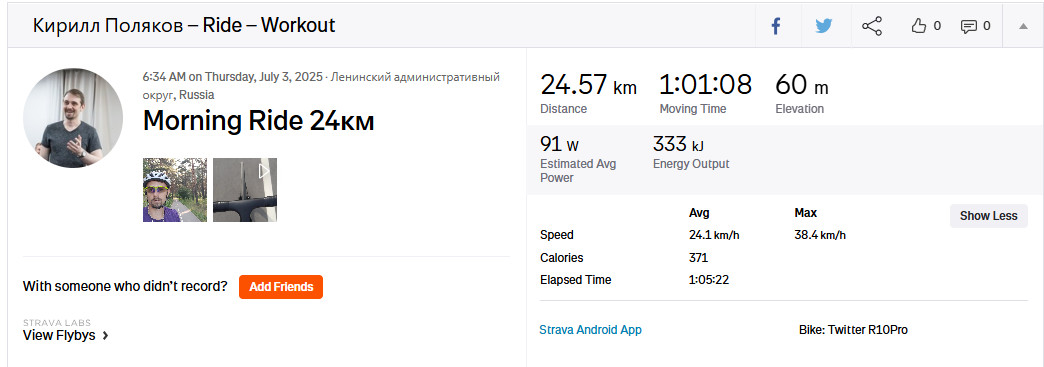
Task: Open comments via speech bubble icon
Action: [x=975, y=26]
